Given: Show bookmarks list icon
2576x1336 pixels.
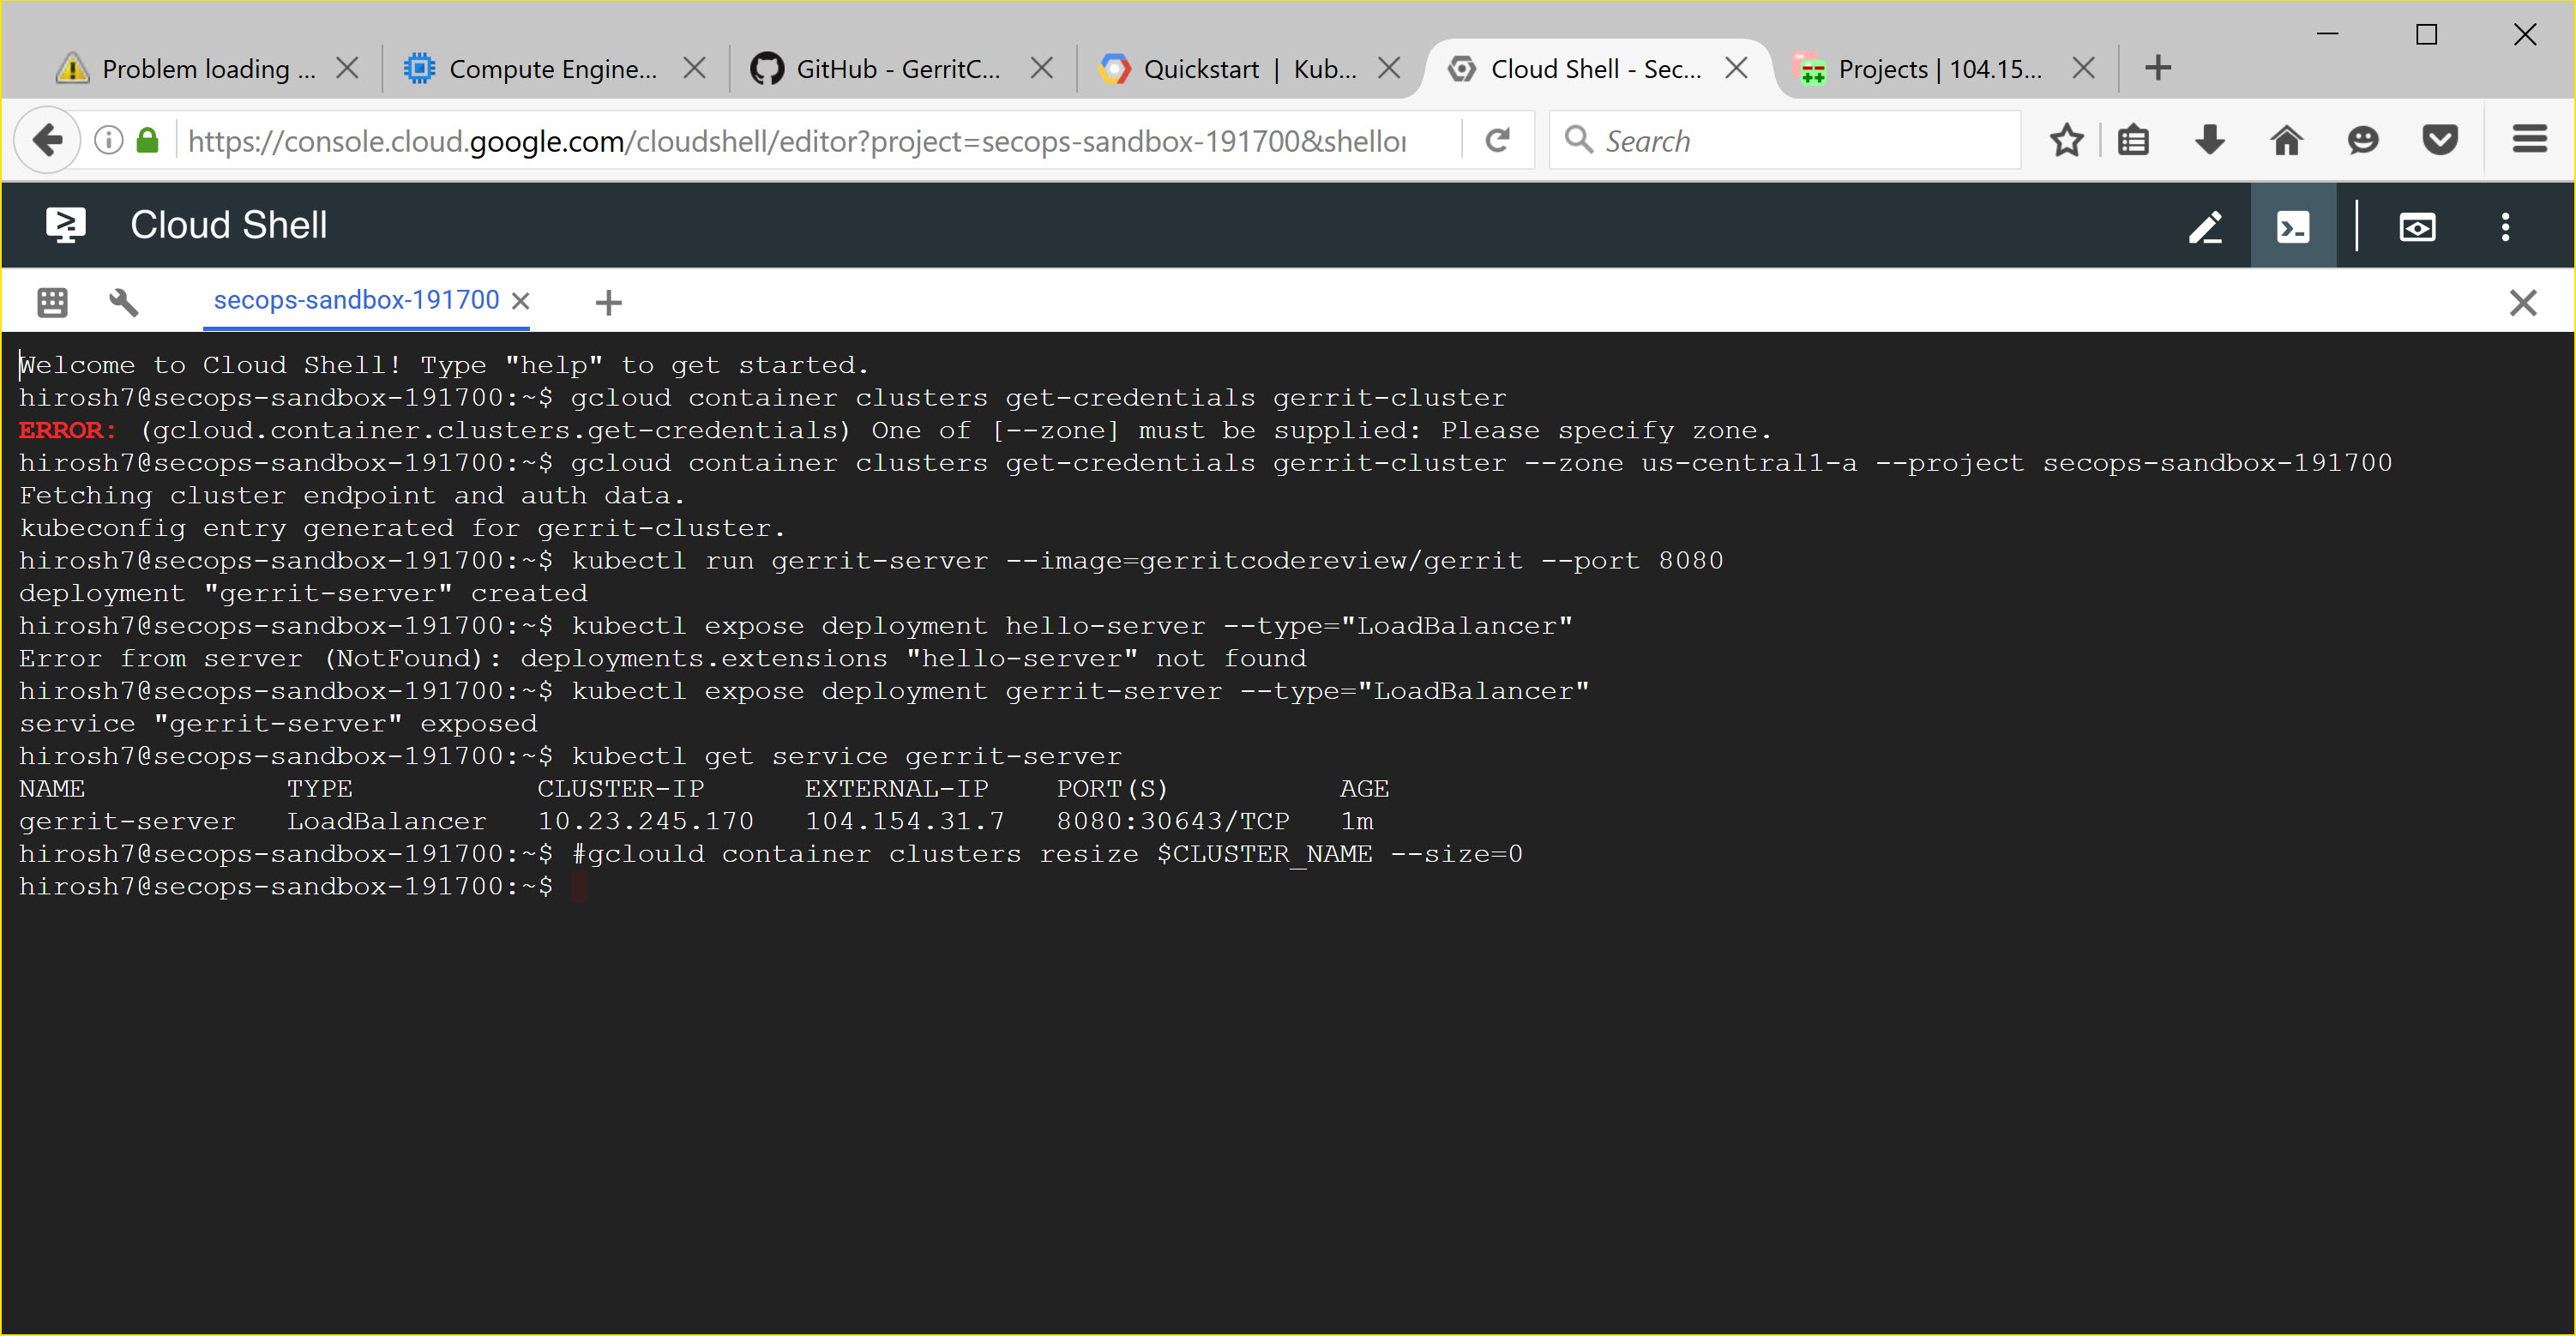Looking at the screenshot, I should click(x=2133, y=140).
